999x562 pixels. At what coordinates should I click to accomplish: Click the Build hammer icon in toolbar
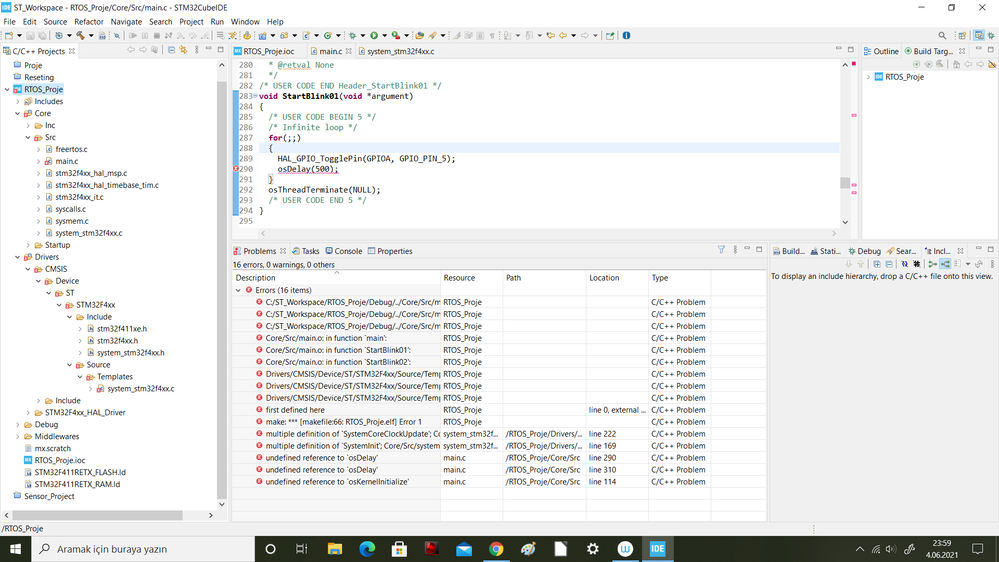[80, 35]
